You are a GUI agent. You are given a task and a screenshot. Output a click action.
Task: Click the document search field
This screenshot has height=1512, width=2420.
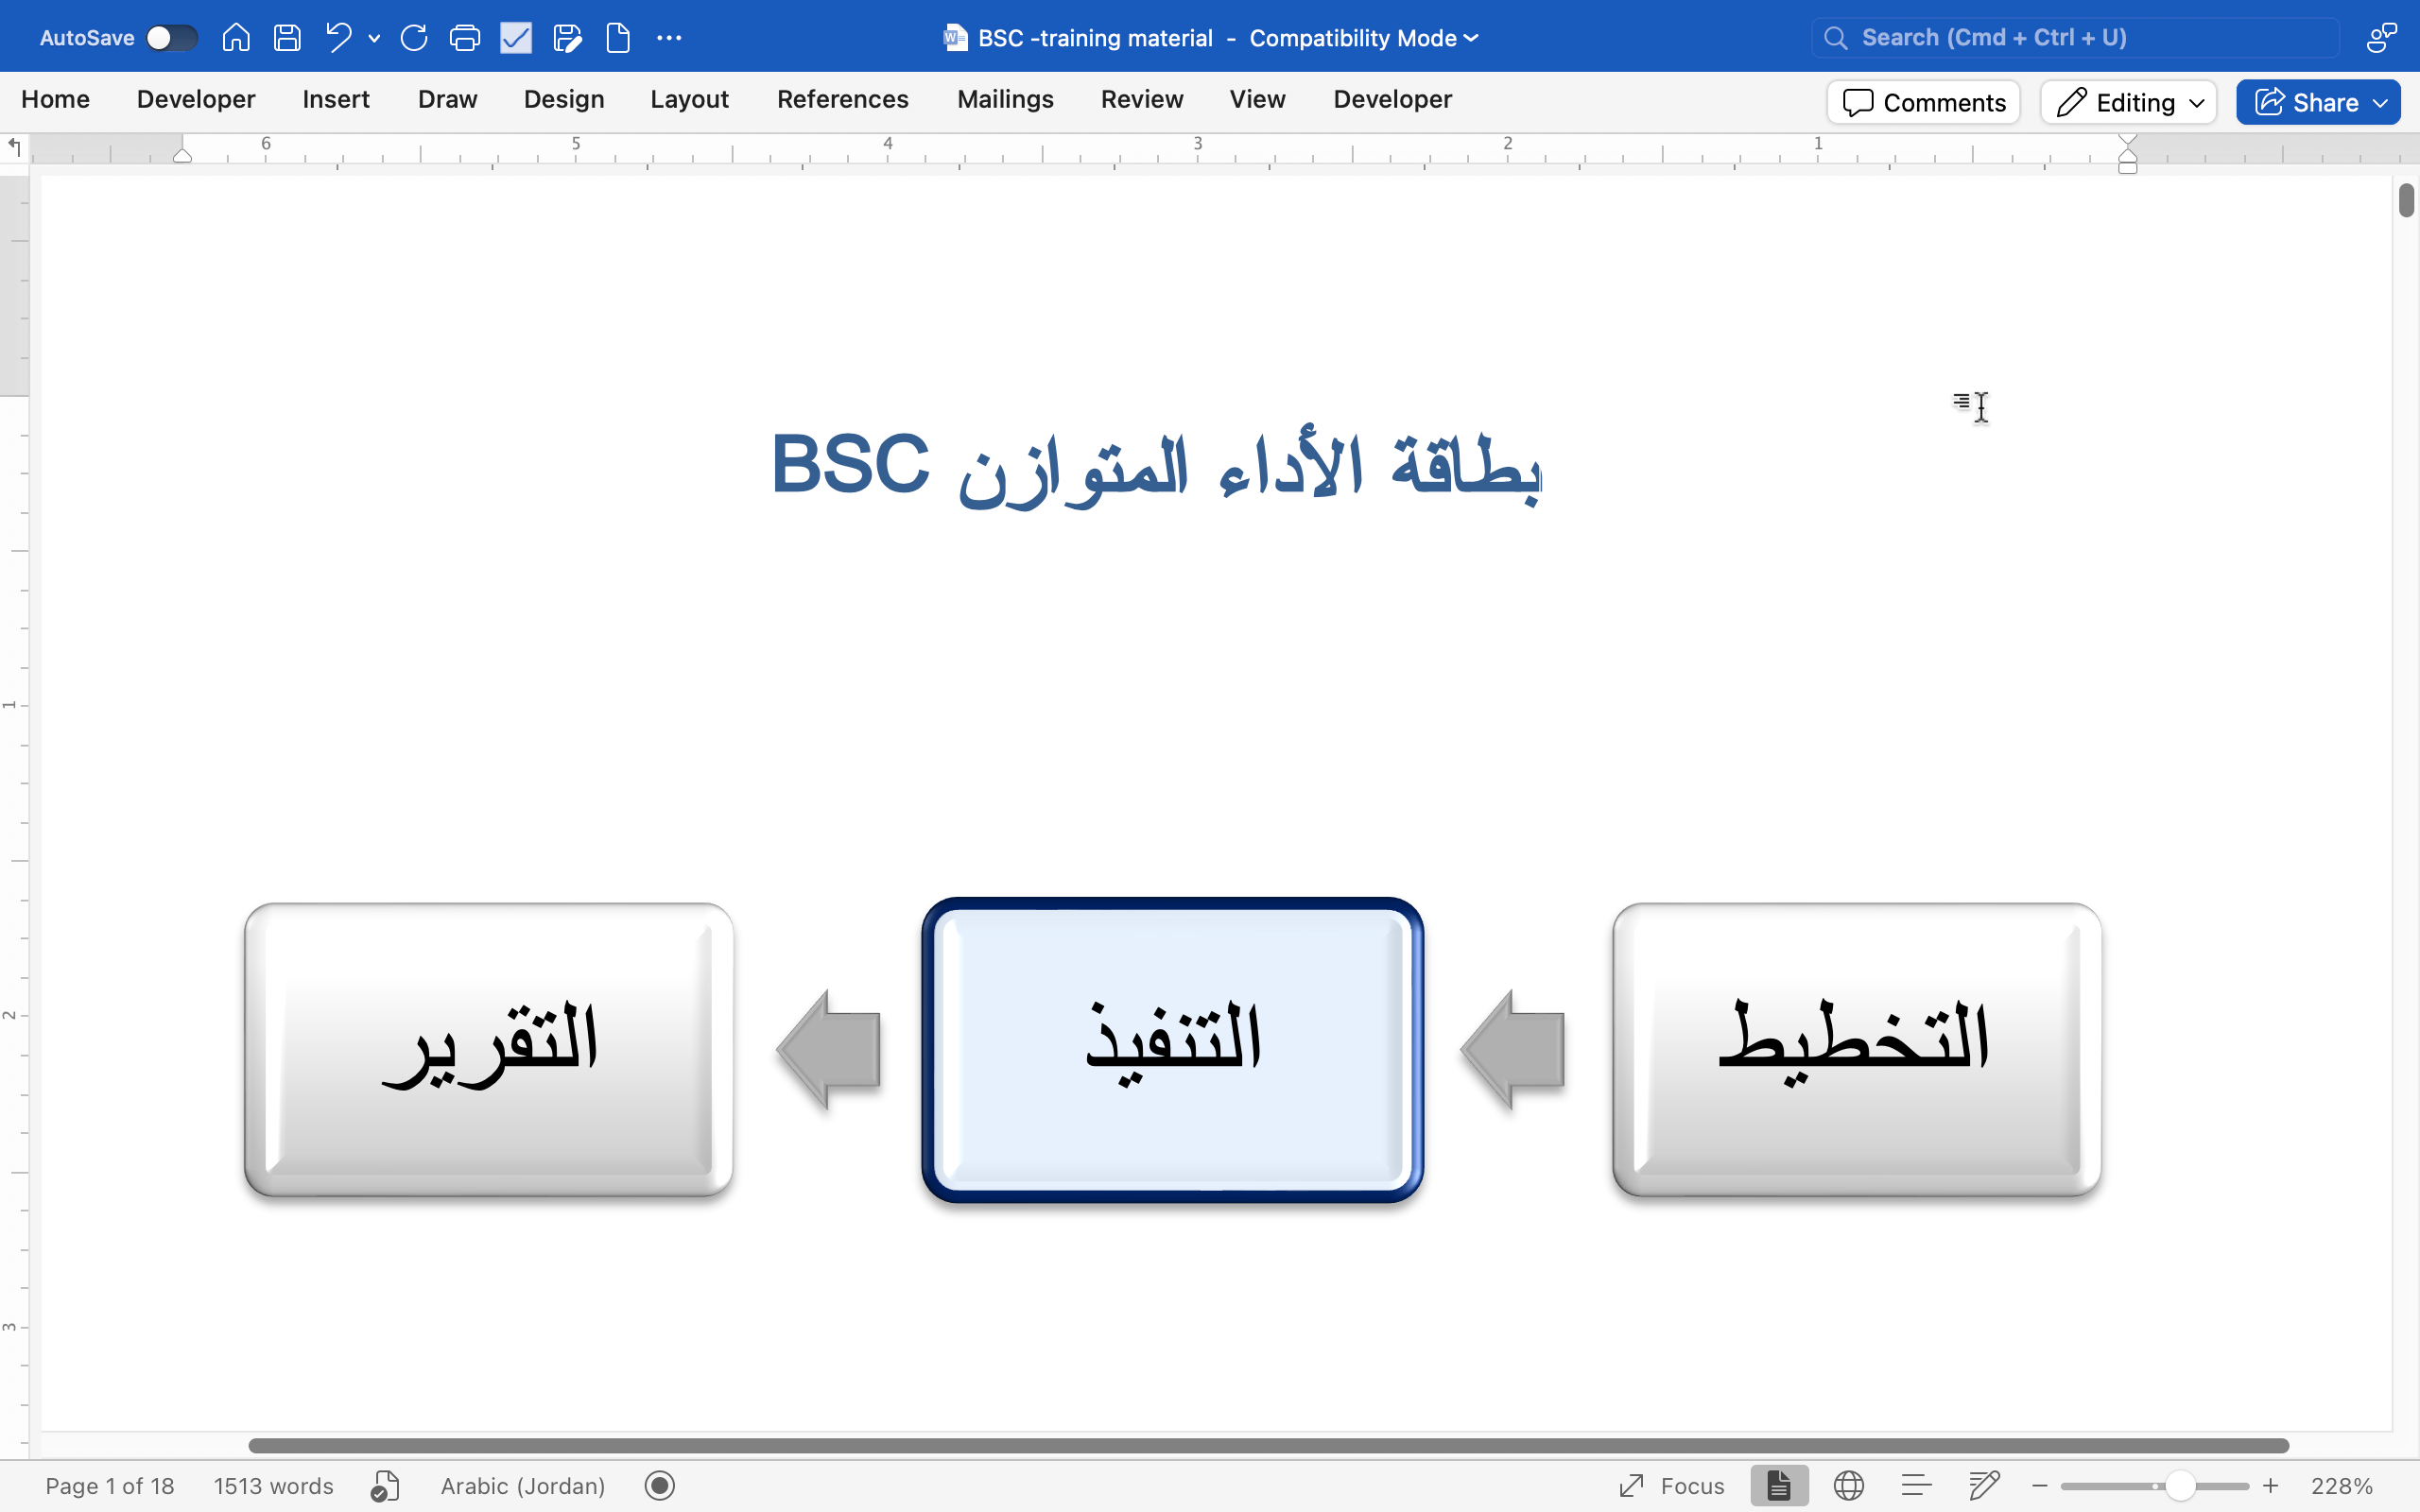pyautogui.click(x=2075, y=38)
